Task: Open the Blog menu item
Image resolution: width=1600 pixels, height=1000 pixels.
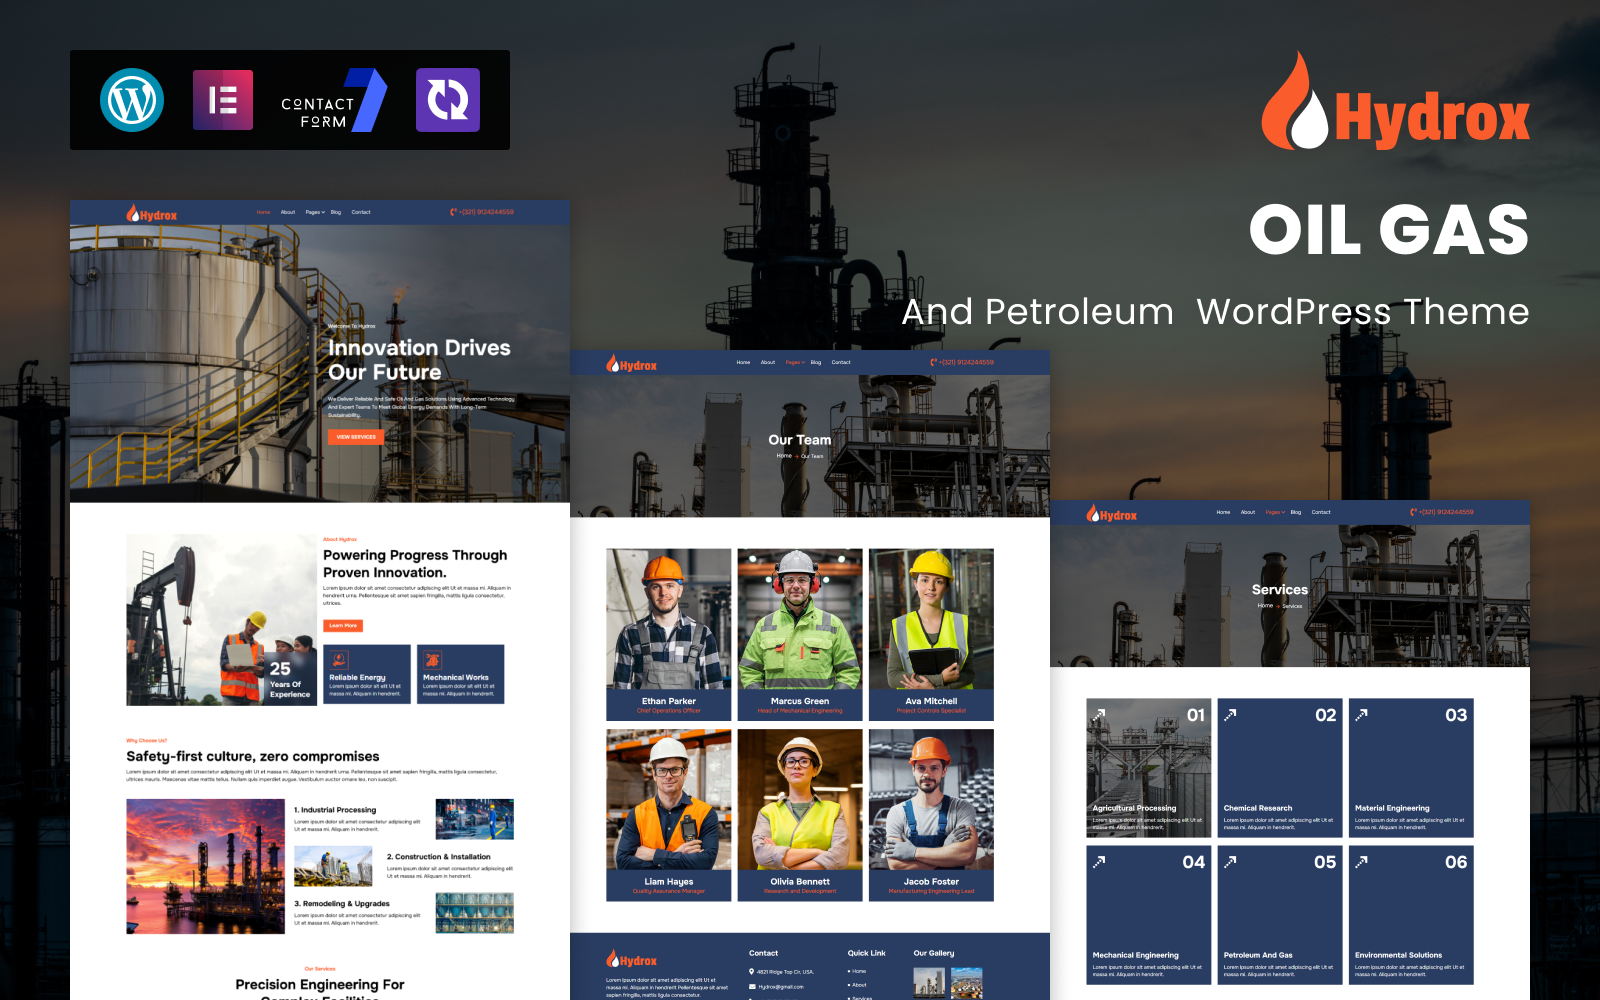Action: [x=336, y=212]
